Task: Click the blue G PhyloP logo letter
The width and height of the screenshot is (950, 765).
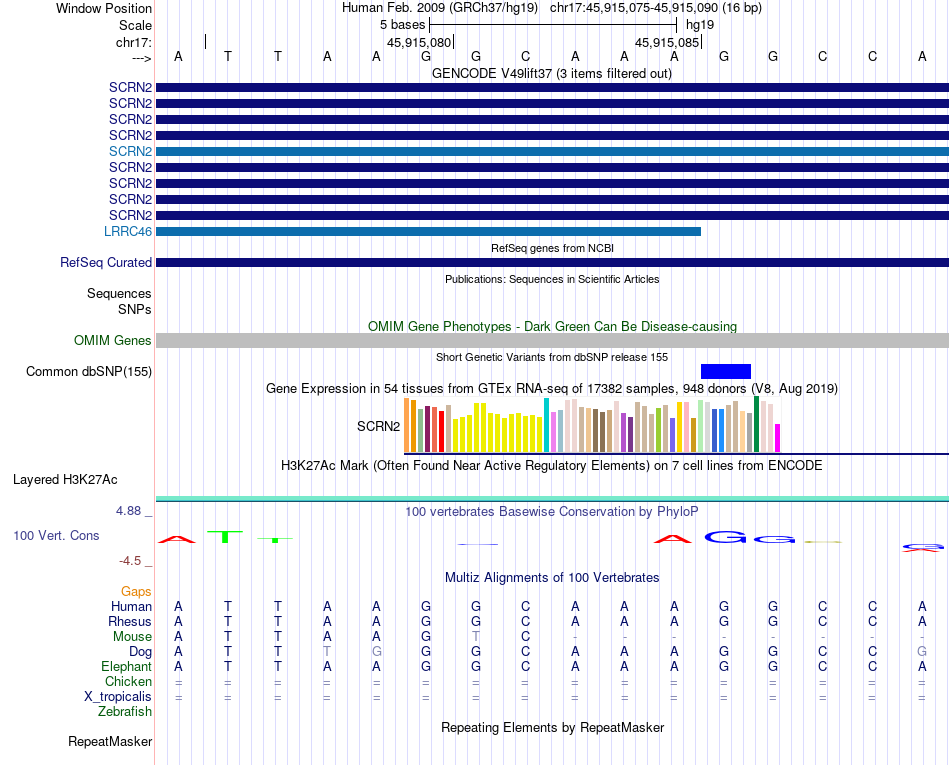Action: [725, 537]
